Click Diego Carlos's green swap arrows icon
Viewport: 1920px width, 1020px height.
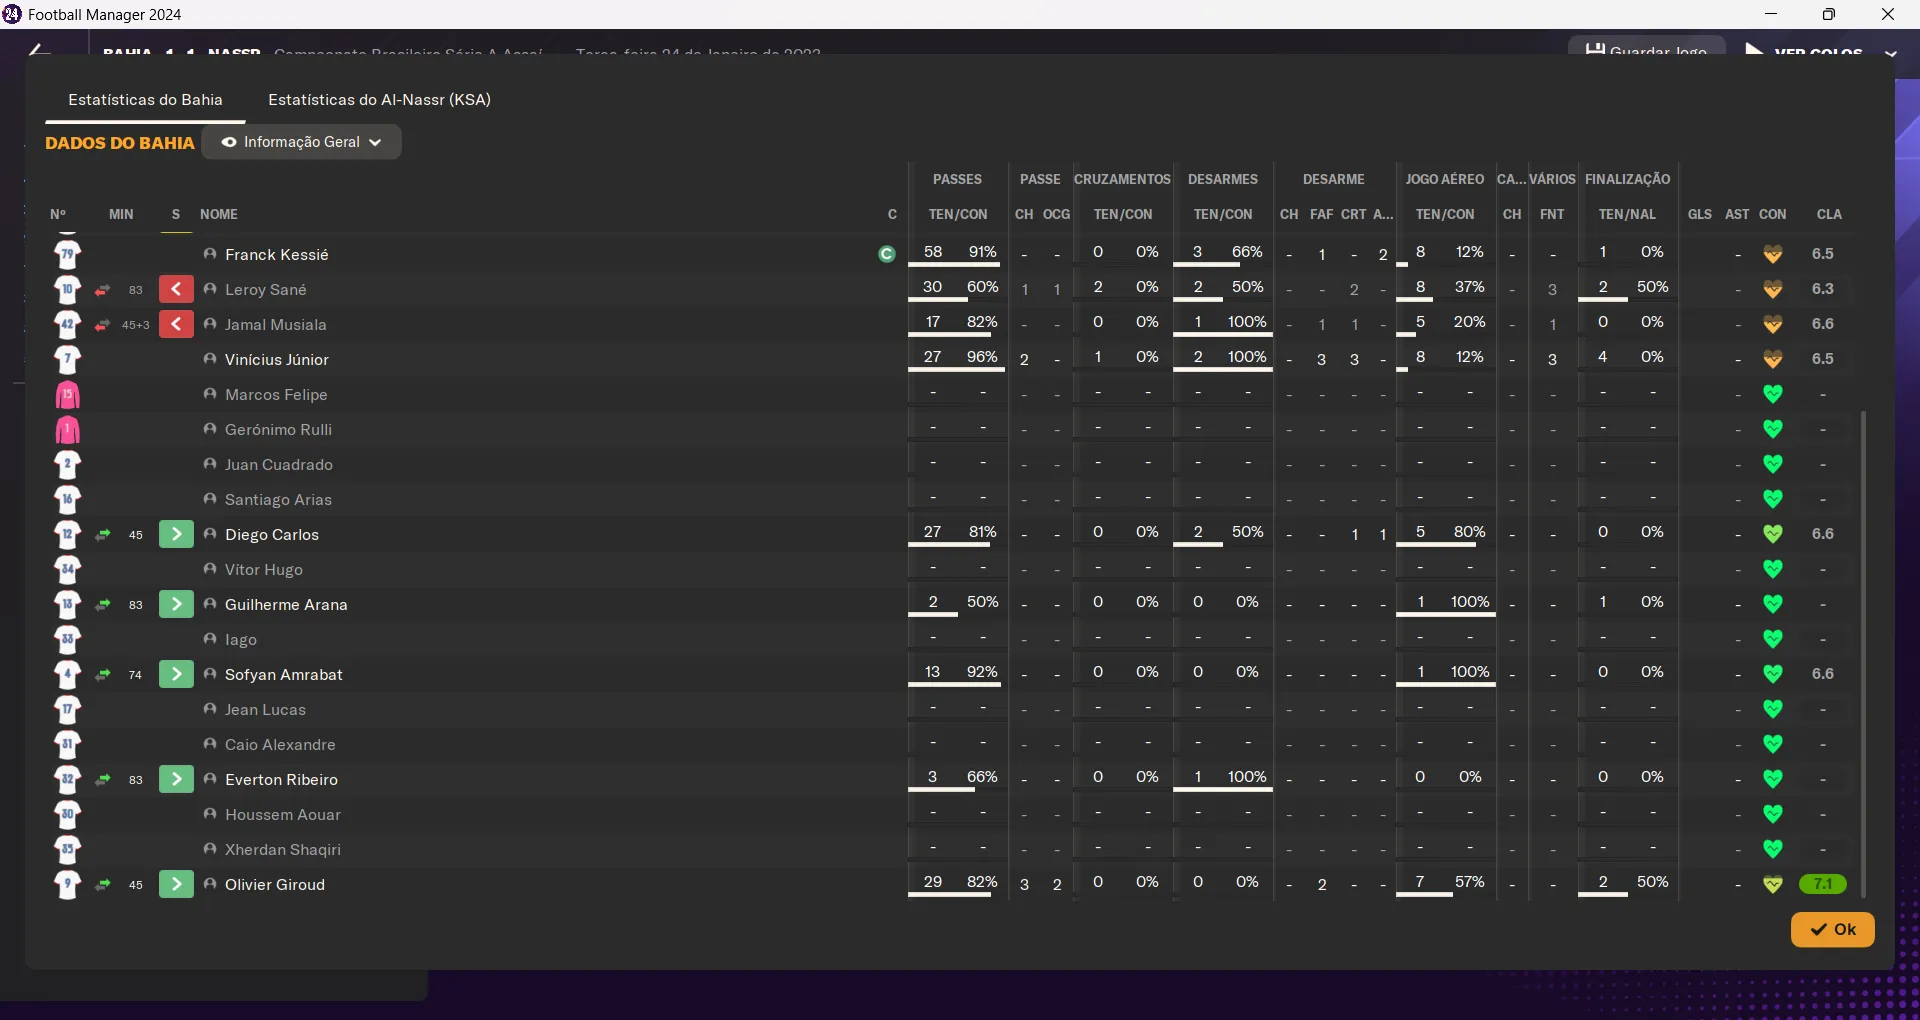(x=102, y=535)
